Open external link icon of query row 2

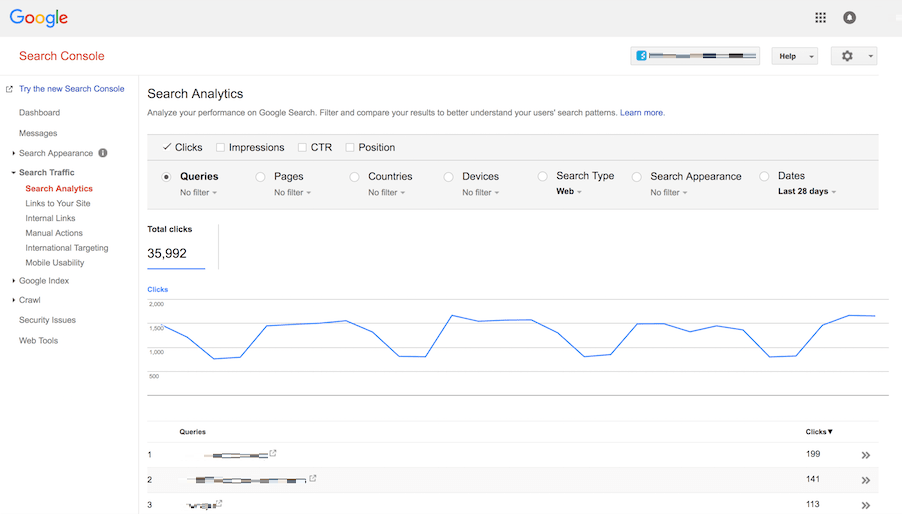click(312, 478)
